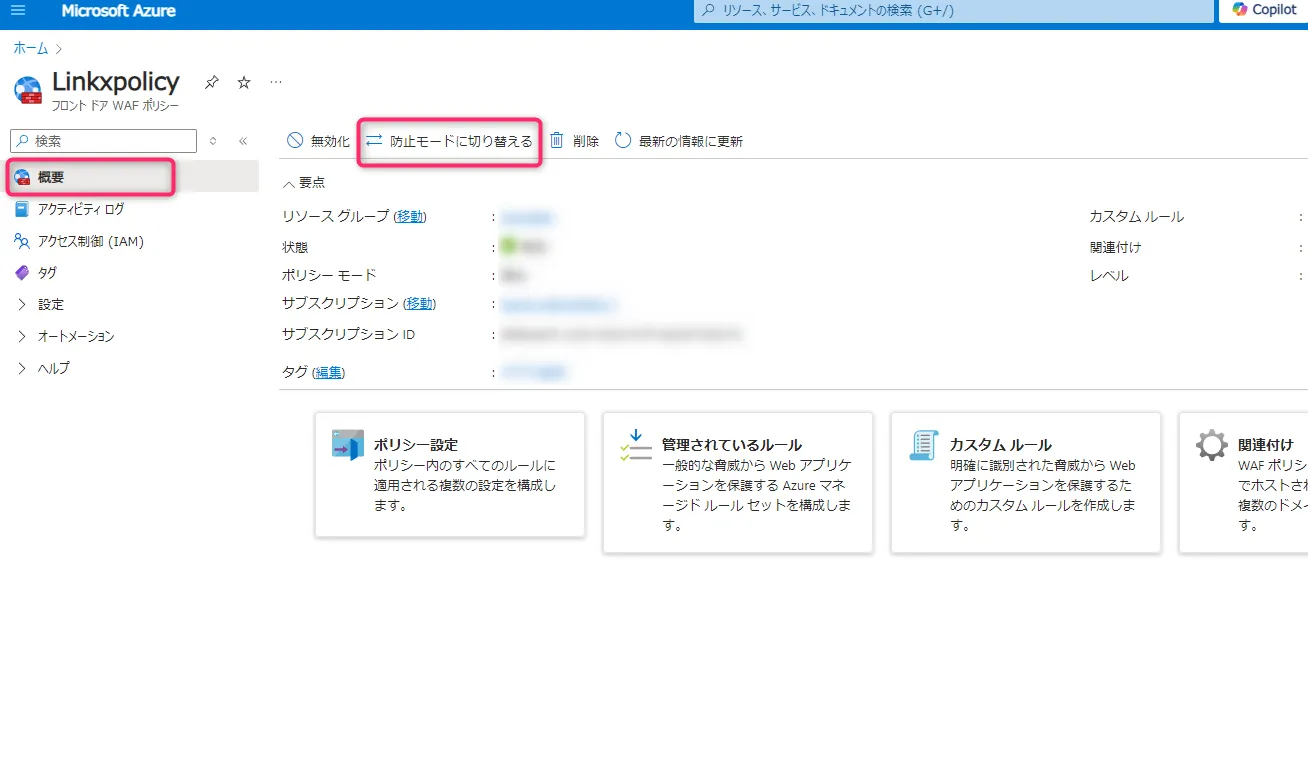Open the ポリシー設定 card

pos(450,474)
